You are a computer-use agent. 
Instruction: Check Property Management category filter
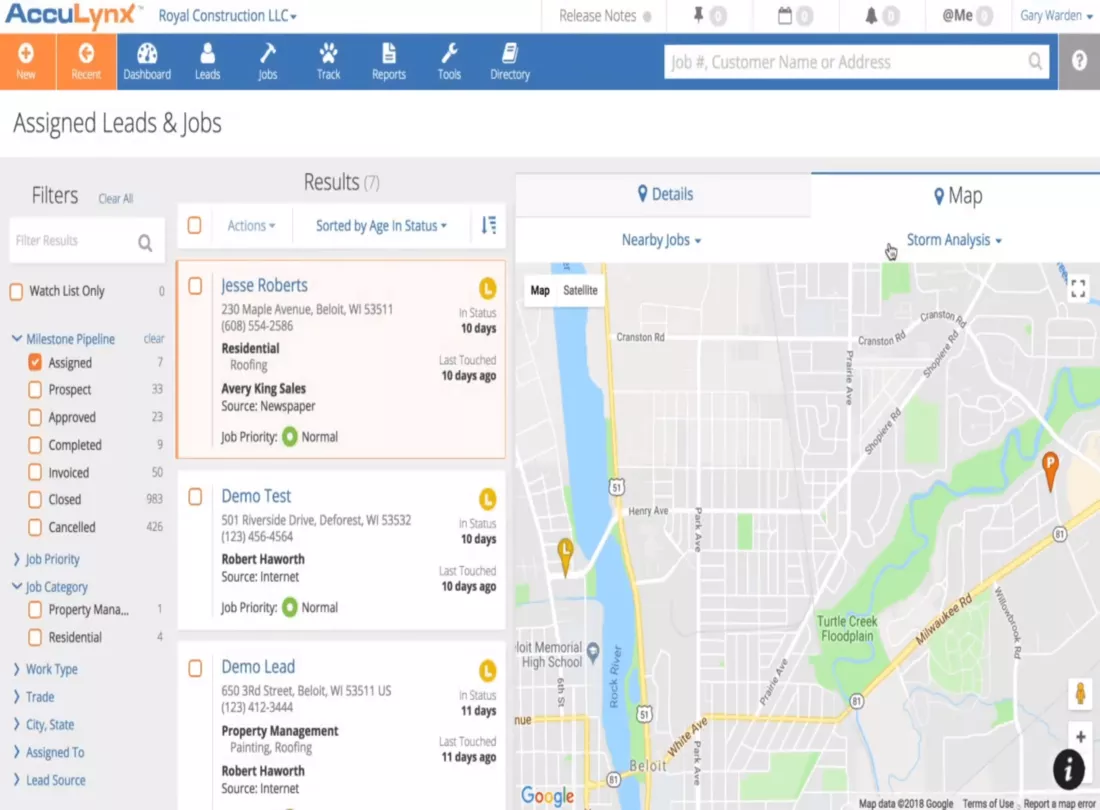pyautogui.click(x=35, y=609)
